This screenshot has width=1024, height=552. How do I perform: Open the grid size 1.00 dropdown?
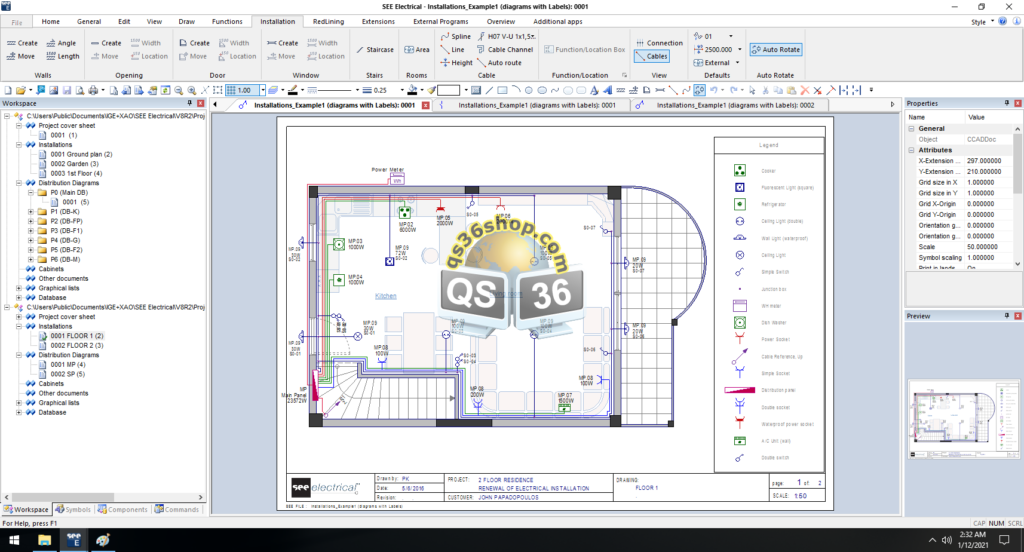pos(263,90)
